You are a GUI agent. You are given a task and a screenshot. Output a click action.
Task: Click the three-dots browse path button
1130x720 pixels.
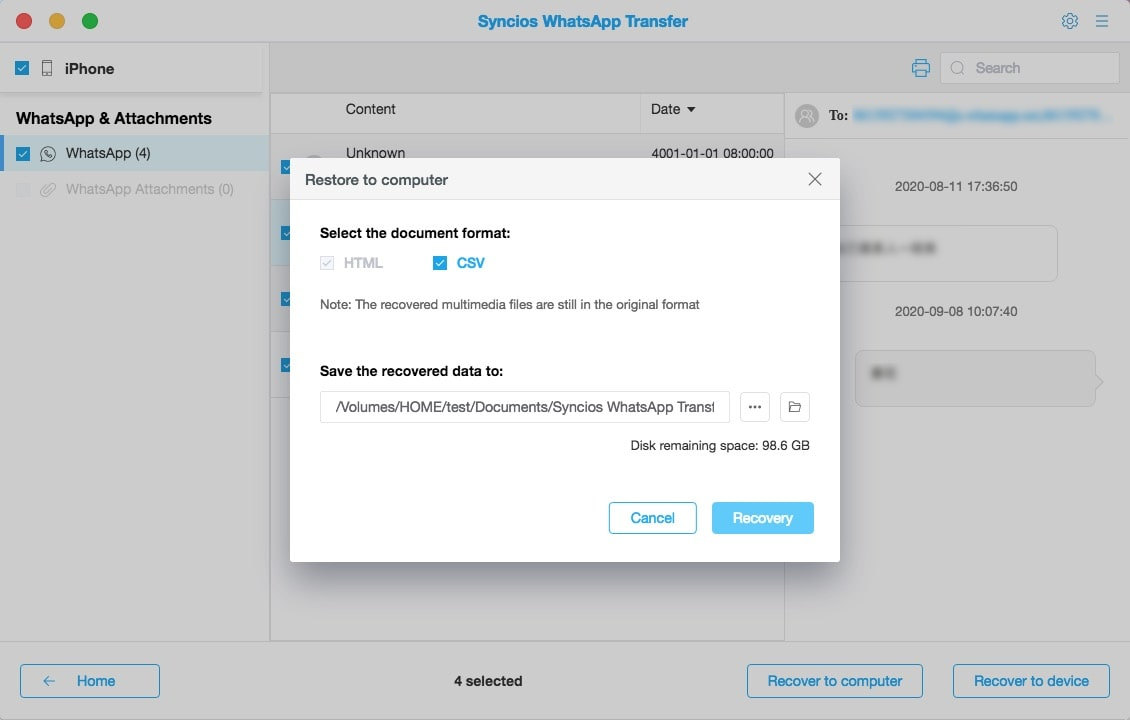755,407
